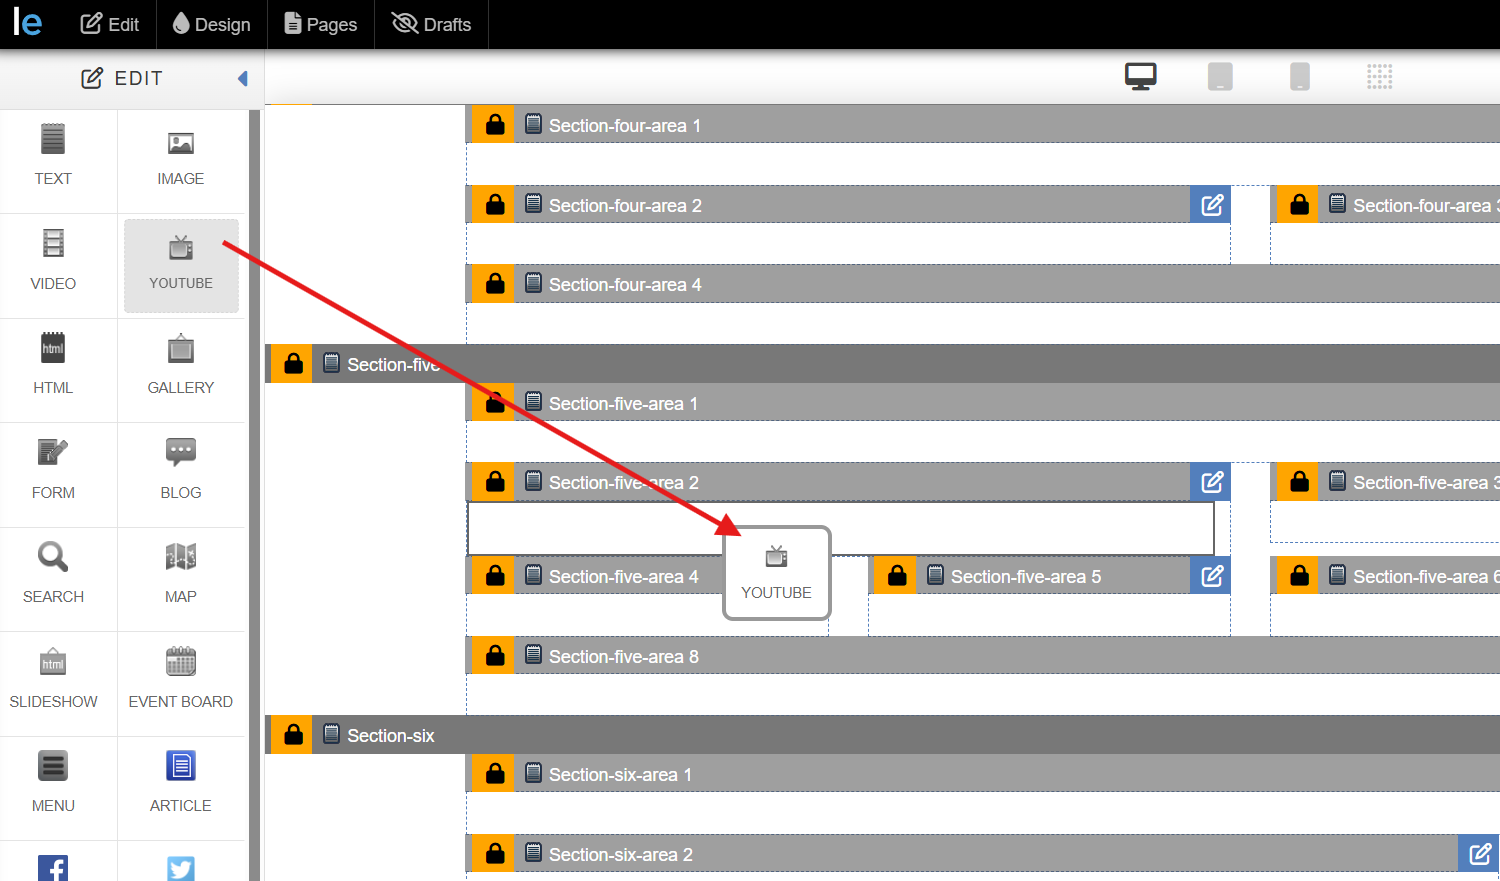The height and width of the screenshot is (881, 1500).
Task: Select Section-four-area 4 label
Action: pos(625,285)
